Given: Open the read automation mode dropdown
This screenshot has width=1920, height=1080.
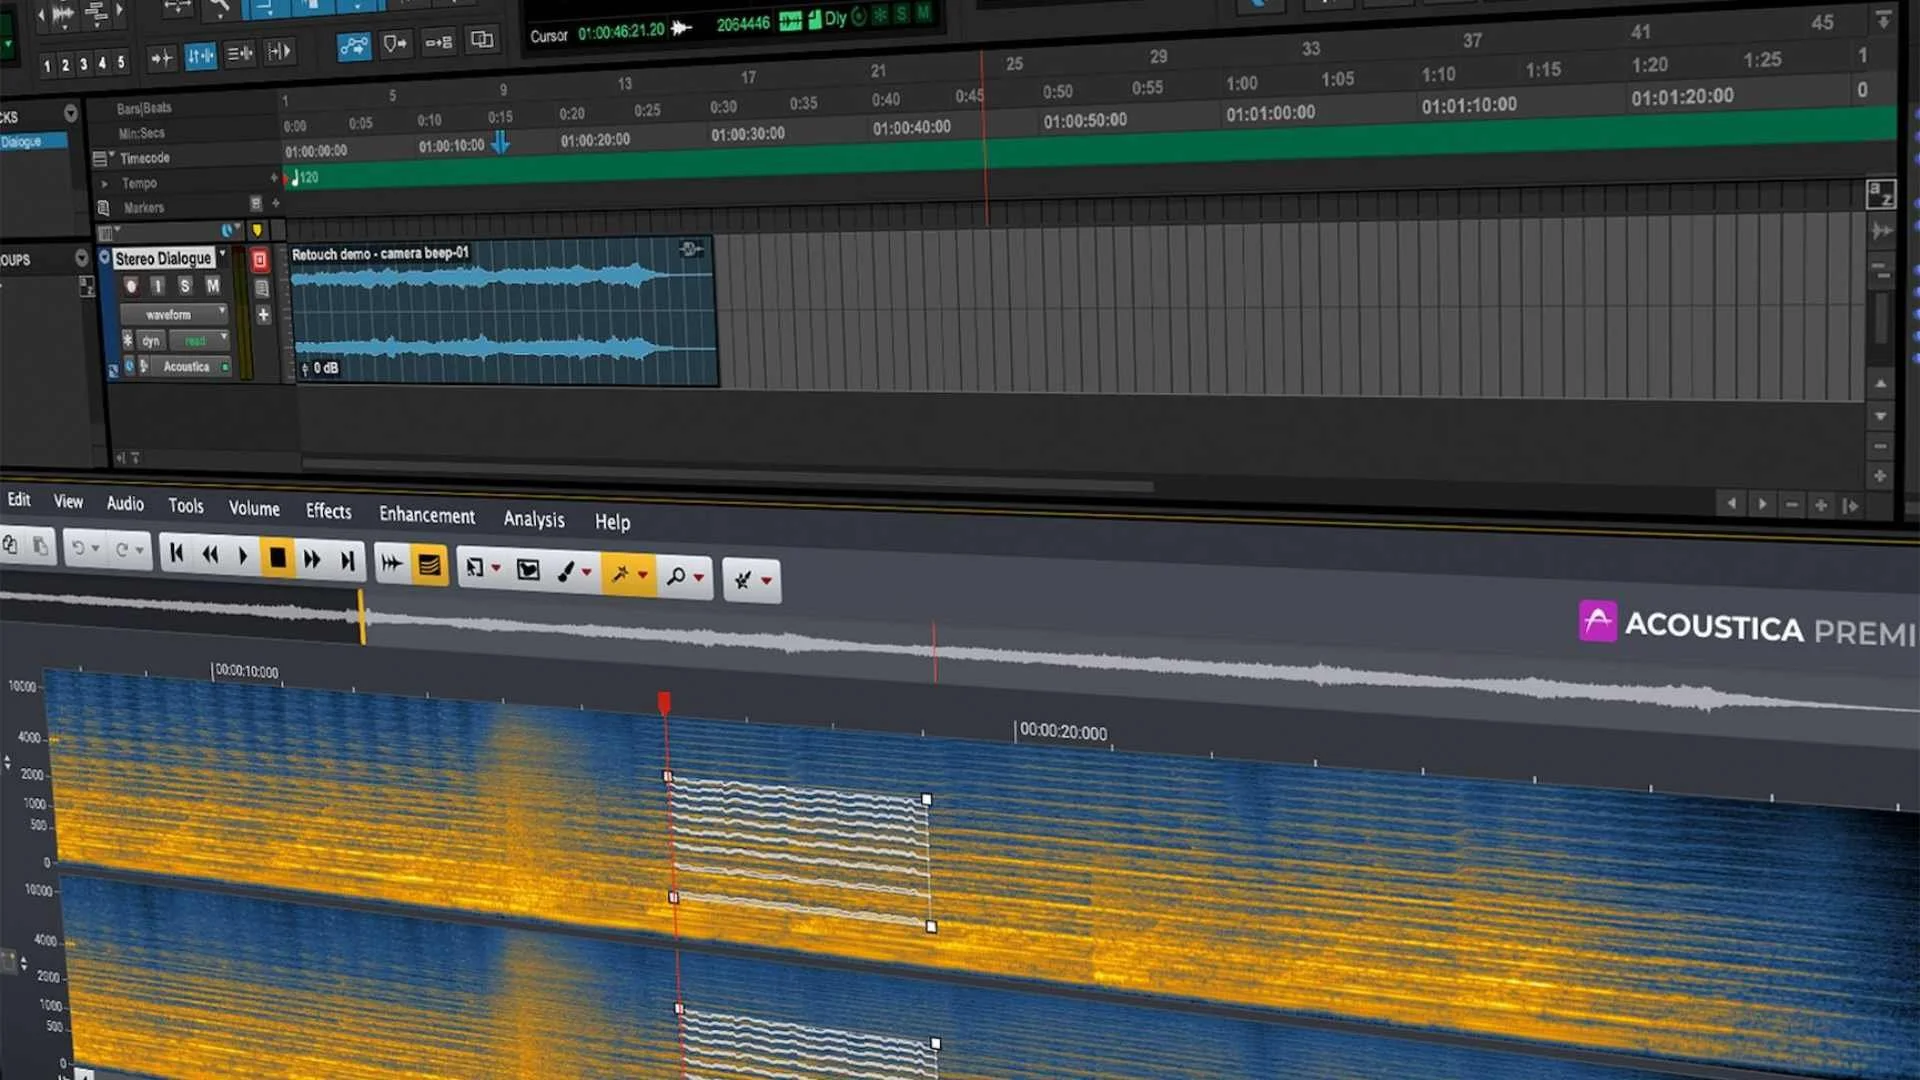Looking at the screenshot, I should pyautogui.click(x=198, y=341).
